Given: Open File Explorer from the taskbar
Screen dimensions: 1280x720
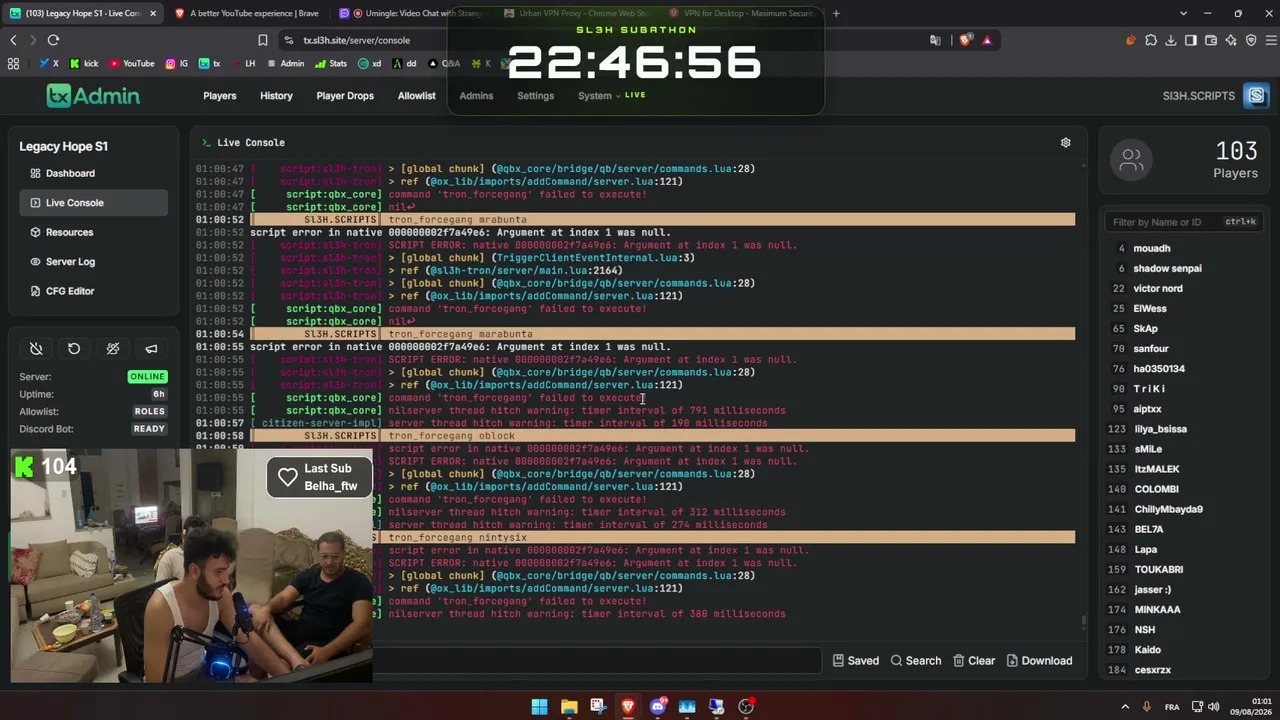Looking at the screenshot, I should click(x=569, y=707).
